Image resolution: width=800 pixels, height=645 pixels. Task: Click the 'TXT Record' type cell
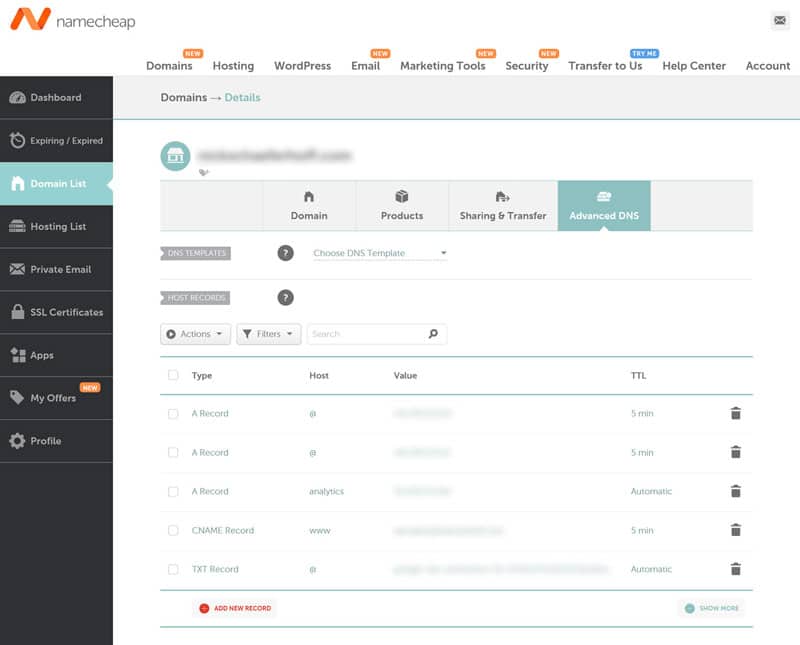tap(215, 569)
